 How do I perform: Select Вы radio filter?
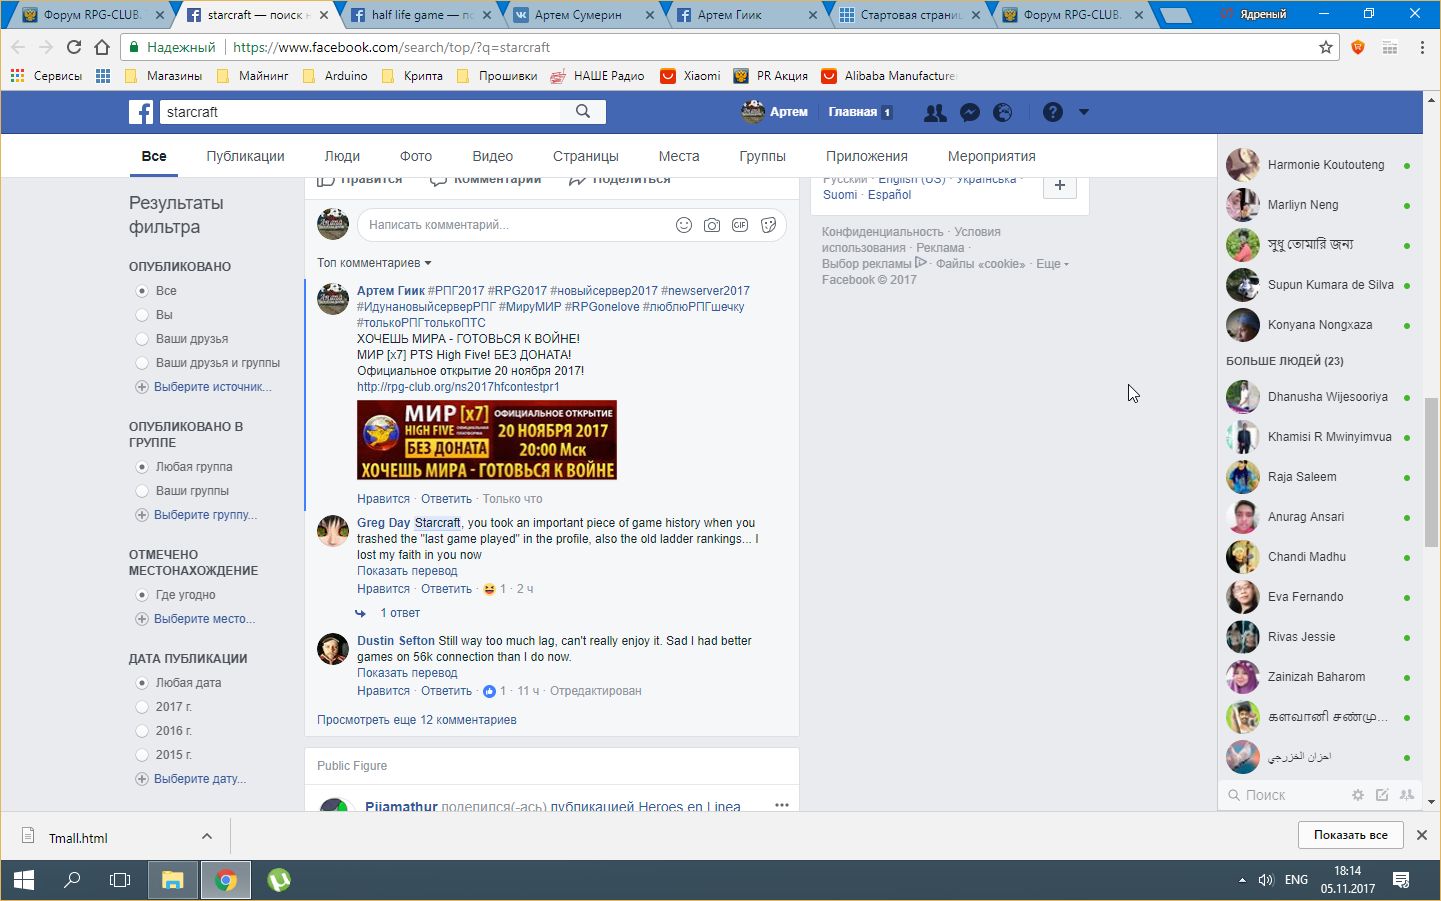click(x=142, y=315)
